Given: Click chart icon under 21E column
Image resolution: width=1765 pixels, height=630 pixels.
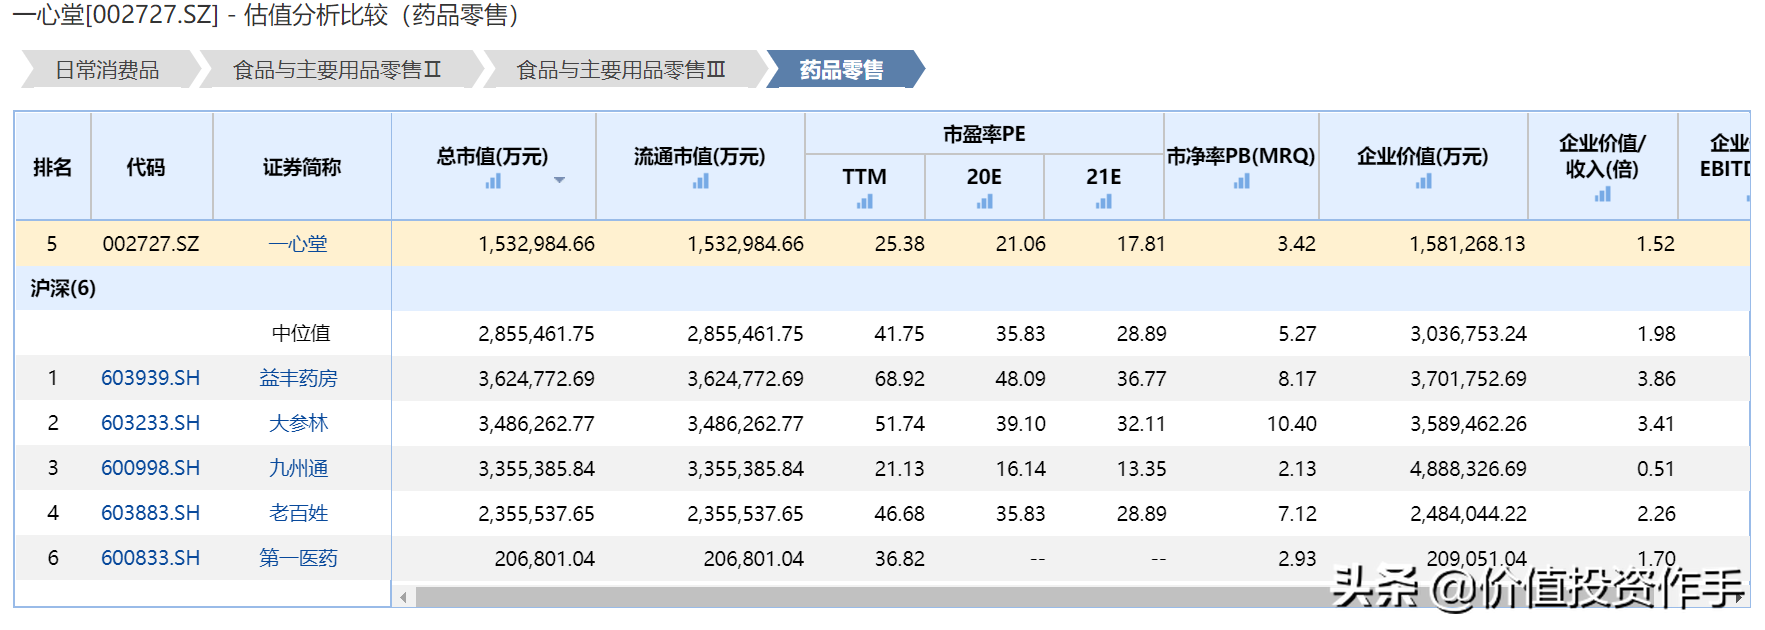Looking at the screenshot, I should click(x=1104, y=201).
